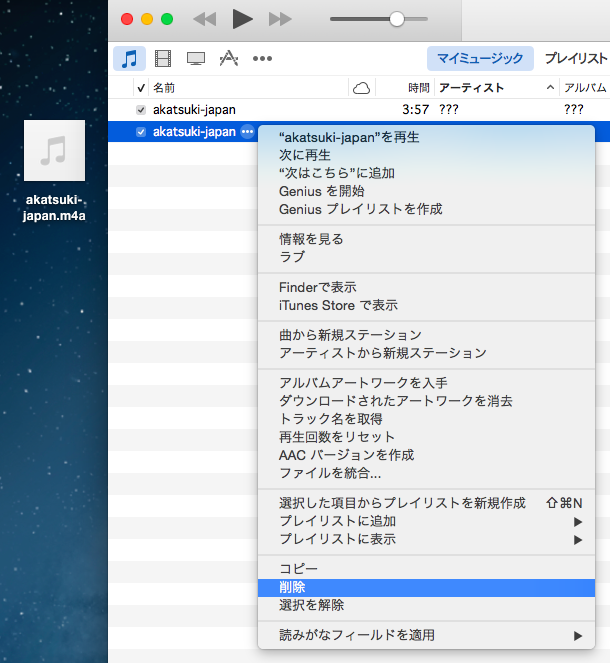Choose AAC バージョンを作成
Image resolution: width=610 pixels, height=663 pixels.
(426, 455)
